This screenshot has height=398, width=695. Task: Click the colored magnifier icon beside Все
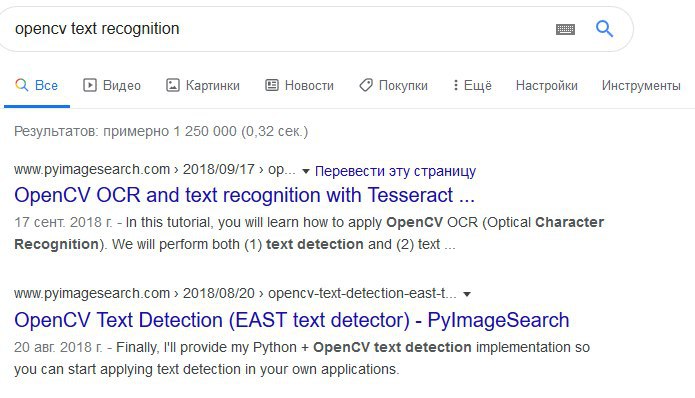[22, 85]
